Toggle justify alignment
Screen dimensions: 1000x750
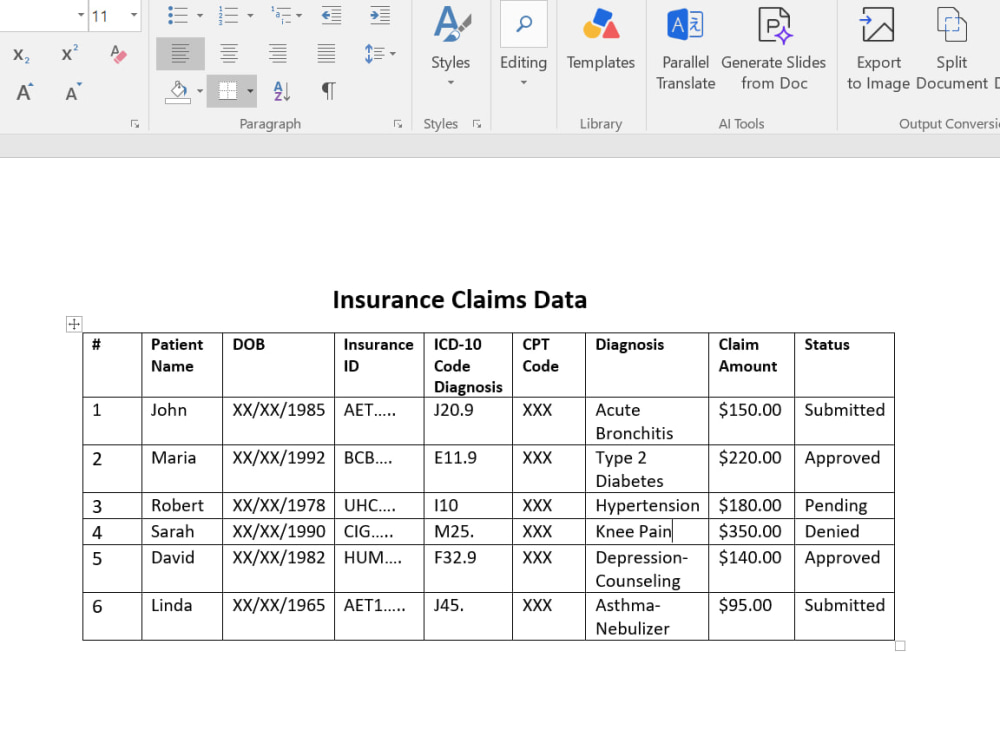326,54
